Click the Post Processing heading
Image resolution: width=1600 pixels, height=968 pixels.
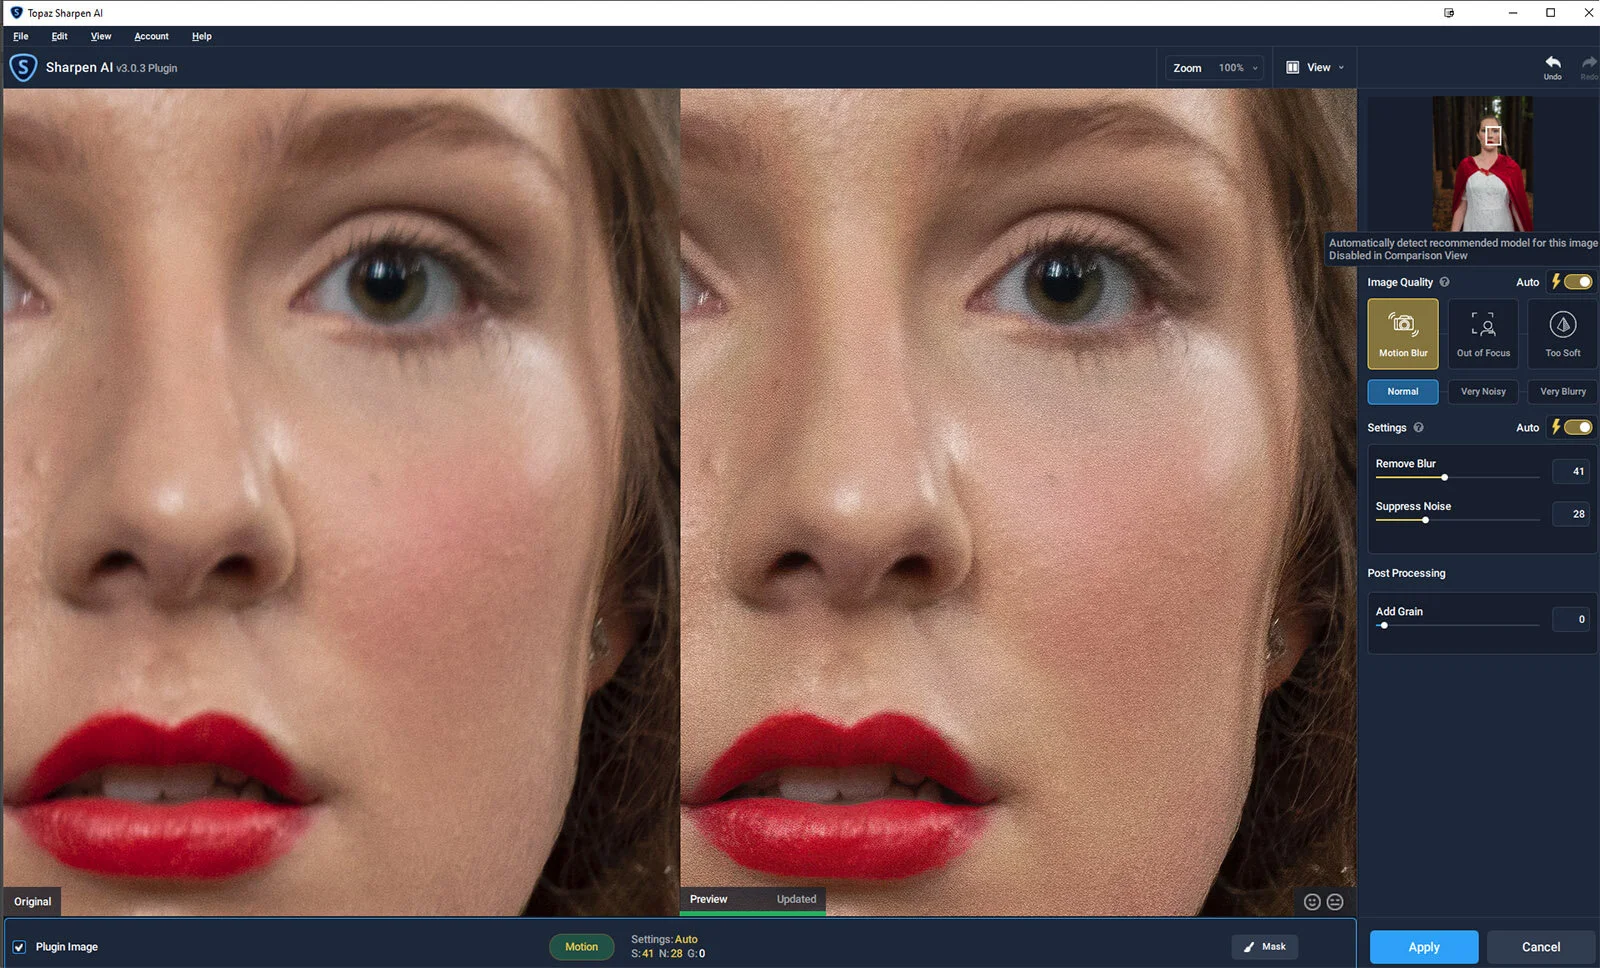1406,573
